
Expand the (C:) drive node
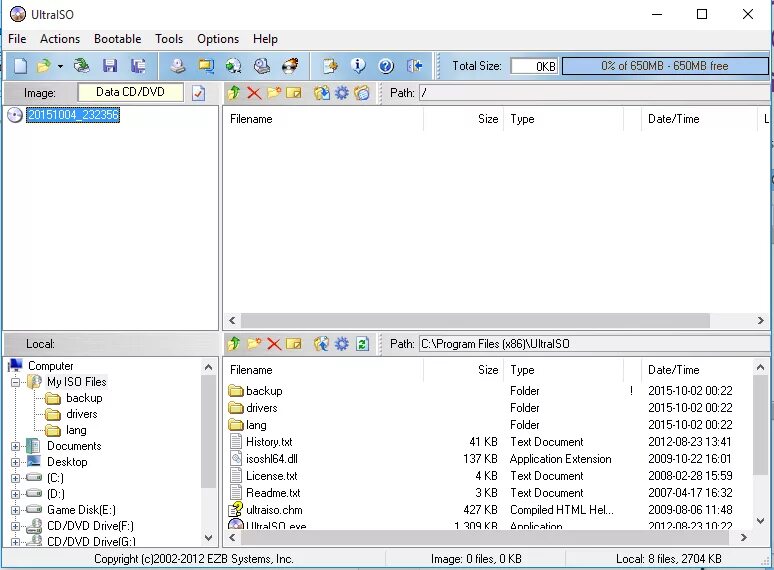[15, 478]
